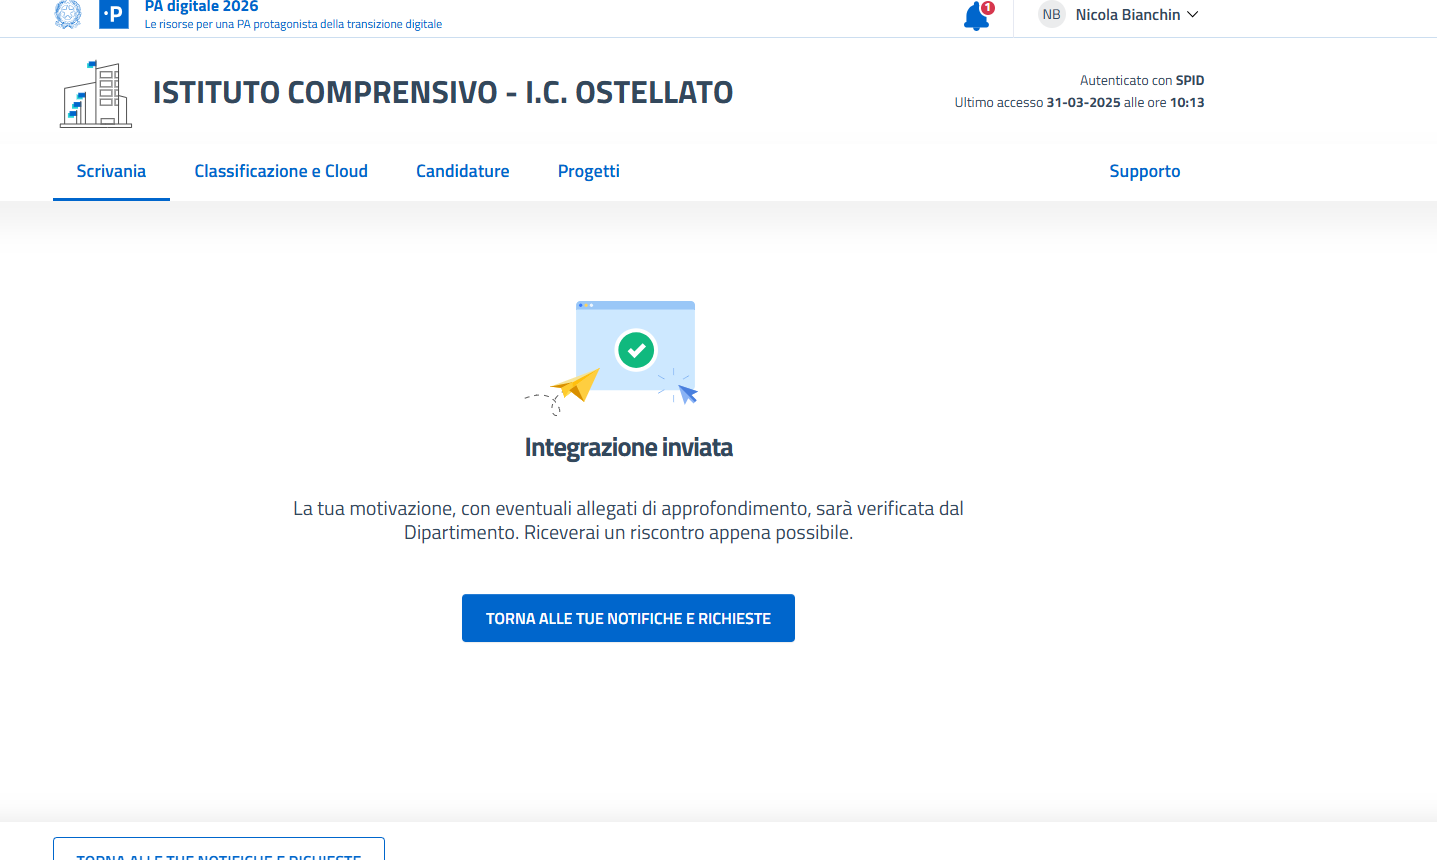Click the yellow paper plane illustration

pos(576,385)
